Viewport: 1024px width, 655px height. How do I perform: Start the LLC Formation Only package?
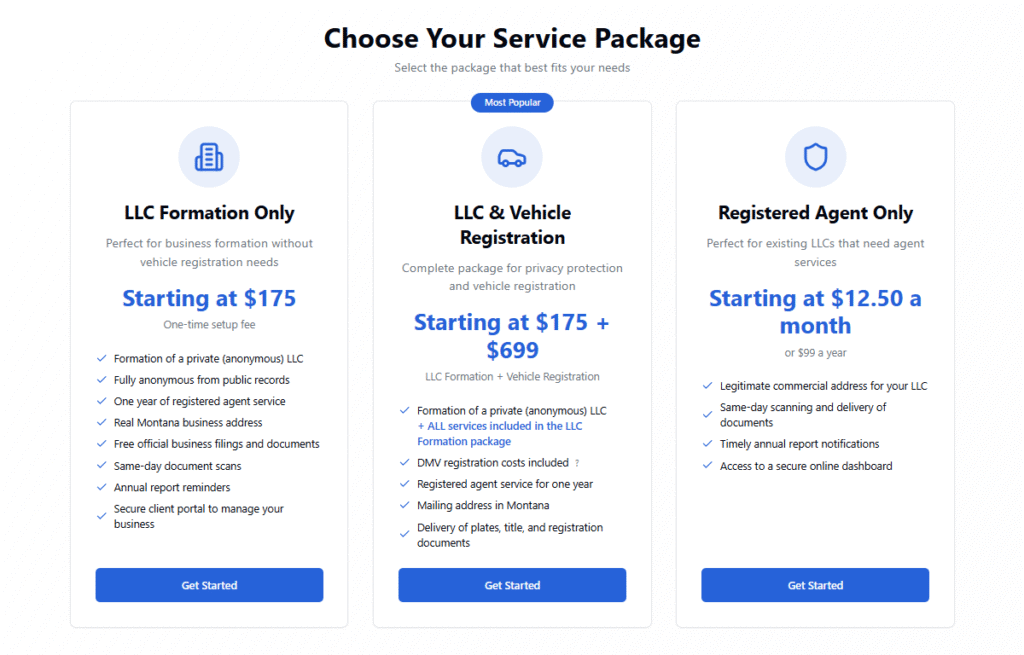coord(209,585)
